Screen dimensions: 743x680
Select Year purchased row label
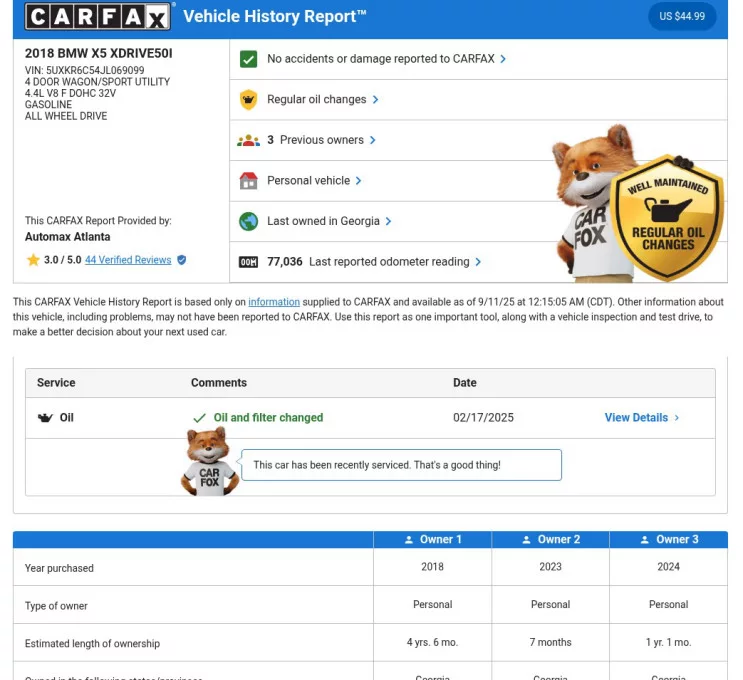59,568
